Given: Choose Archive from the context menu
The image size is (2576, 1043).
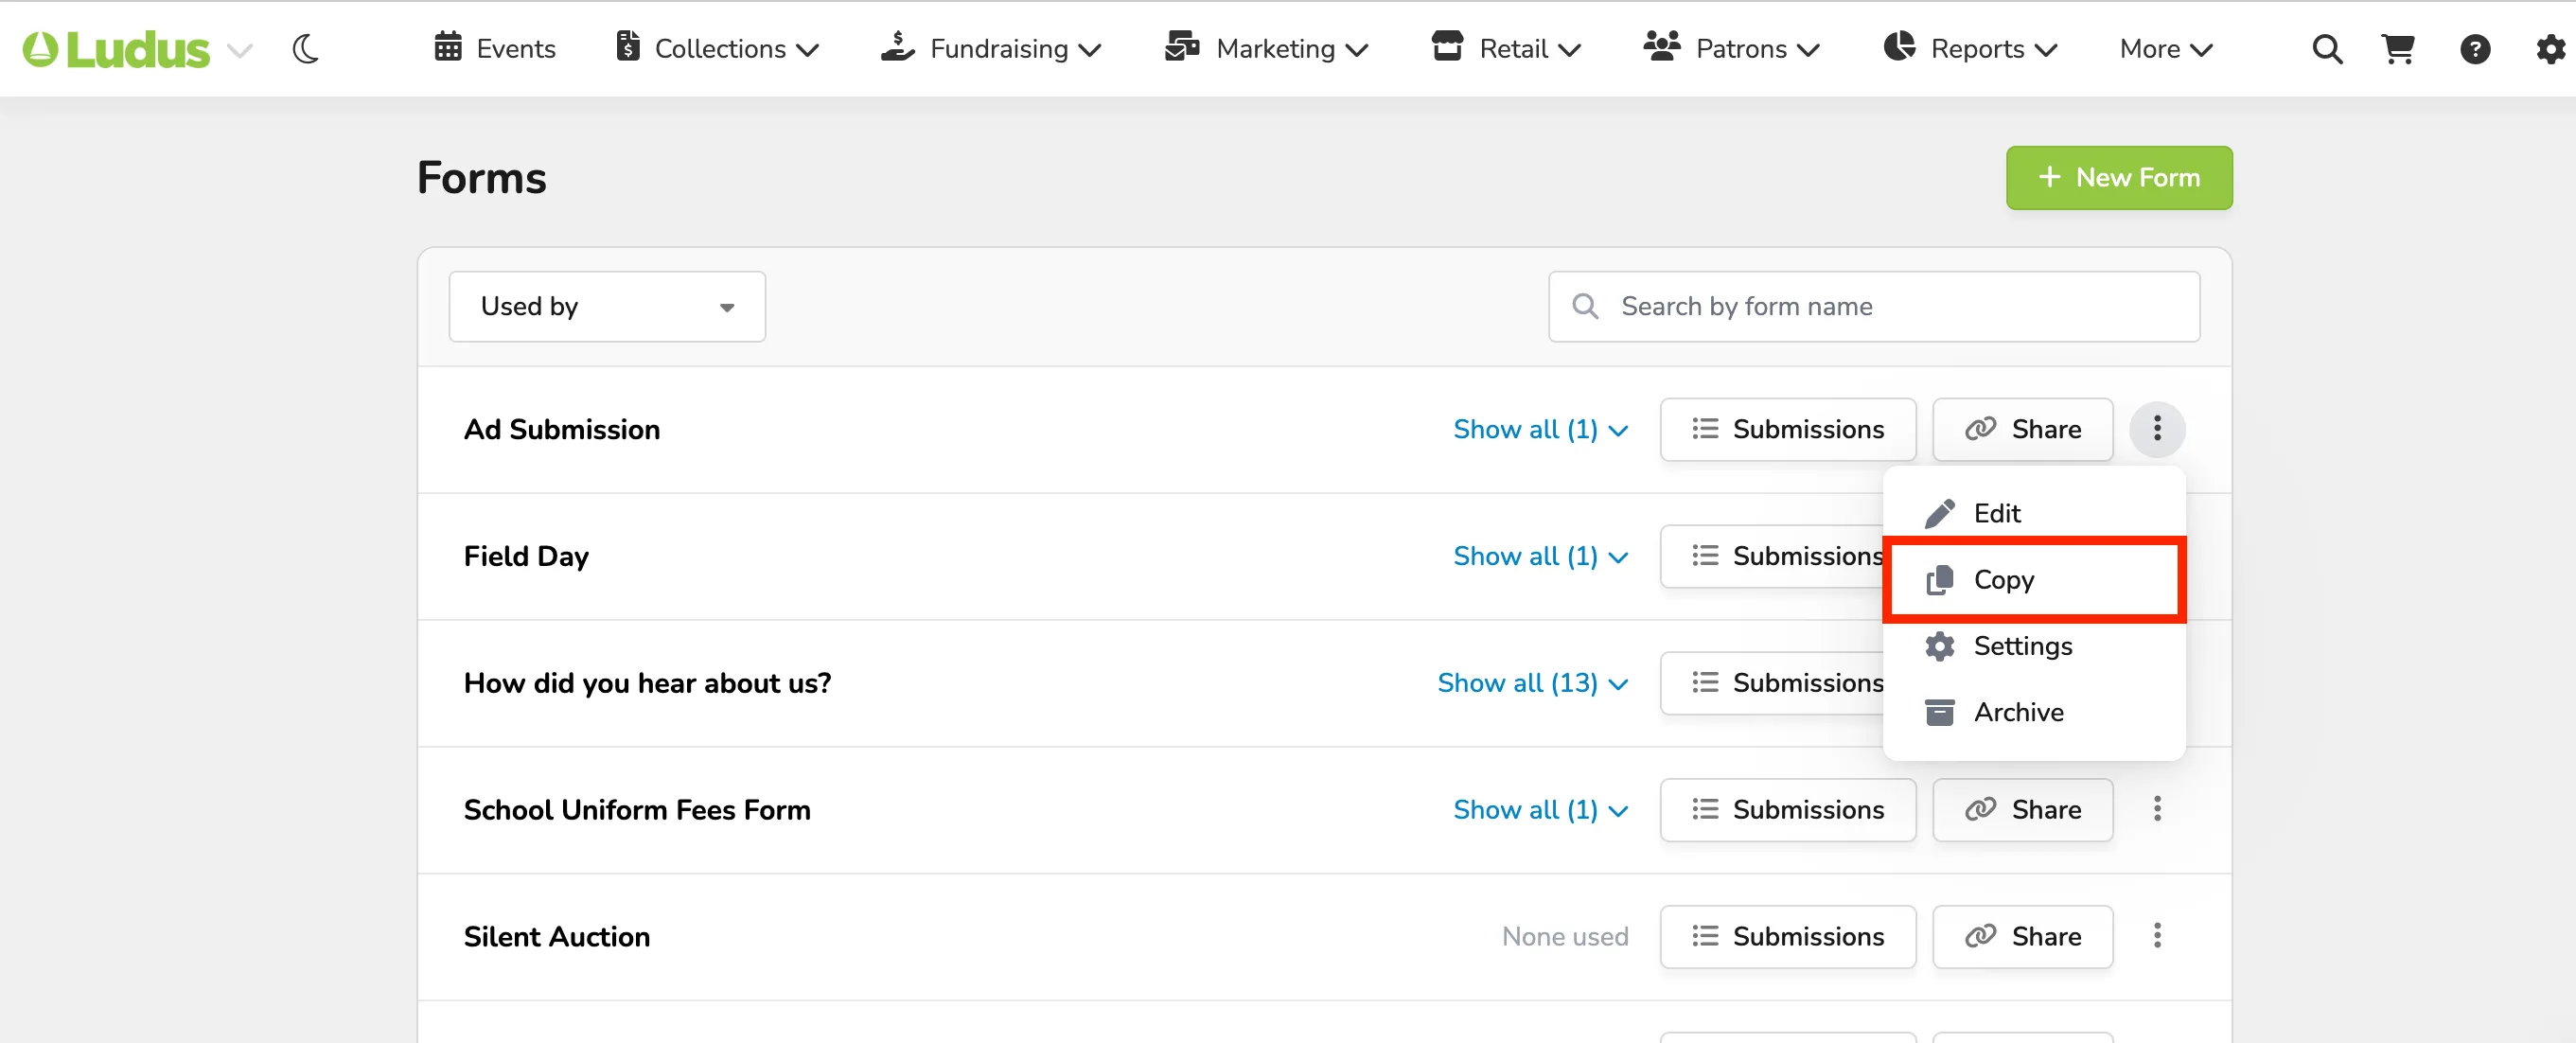Looking at the screenshot, I should click(x=2033, y=712).
